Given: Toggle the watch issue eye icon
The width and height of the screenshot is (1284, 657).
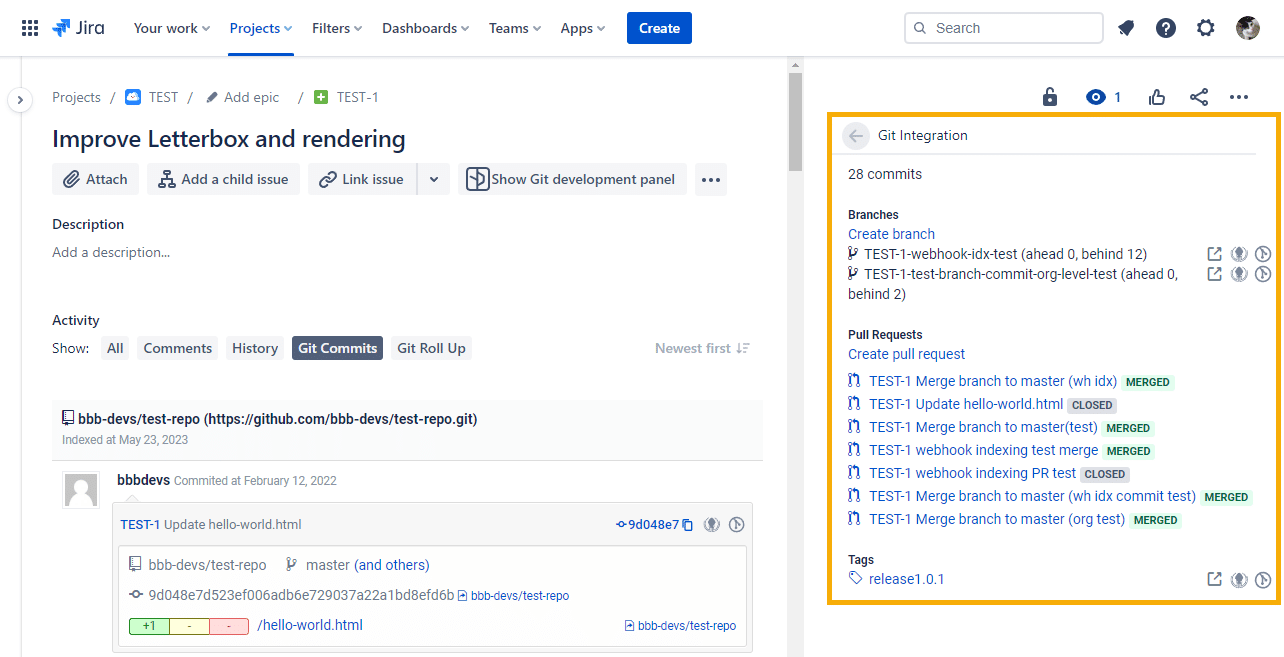Looking at the screenshot, I should point(1096,97).
